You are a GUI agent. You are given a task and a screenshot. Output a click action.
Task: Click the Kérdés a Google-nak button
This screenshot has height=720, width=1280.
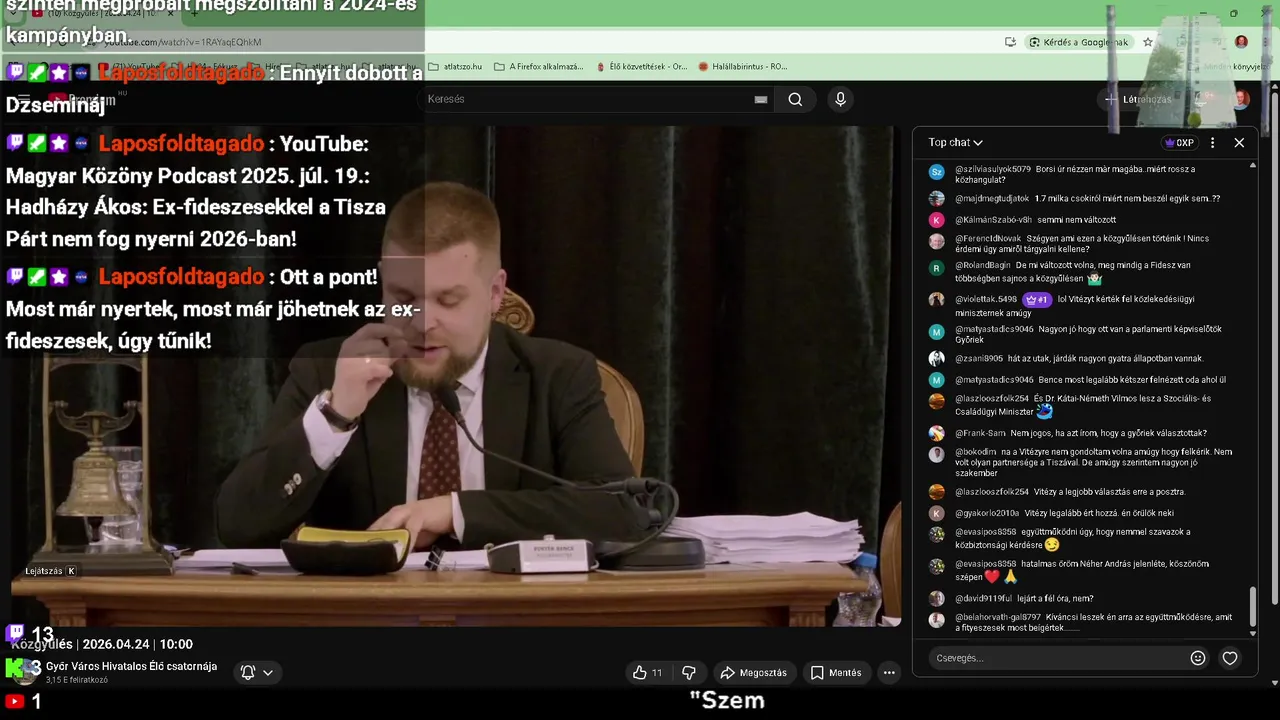[x=1079, y=42]
